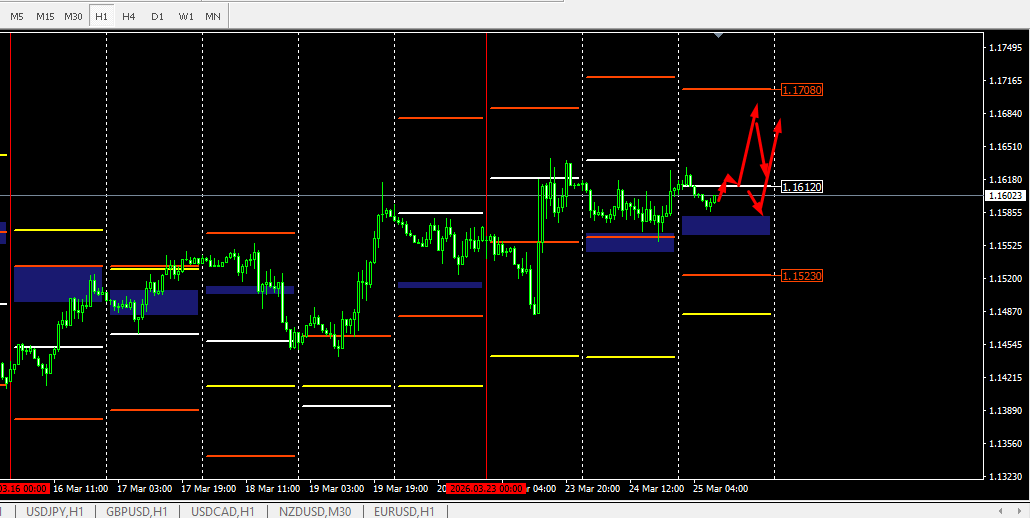Click the grey chart shift triangle marker
This screenshot has height=518, width=1030.
pyautogui.click(x=719, y=35)
